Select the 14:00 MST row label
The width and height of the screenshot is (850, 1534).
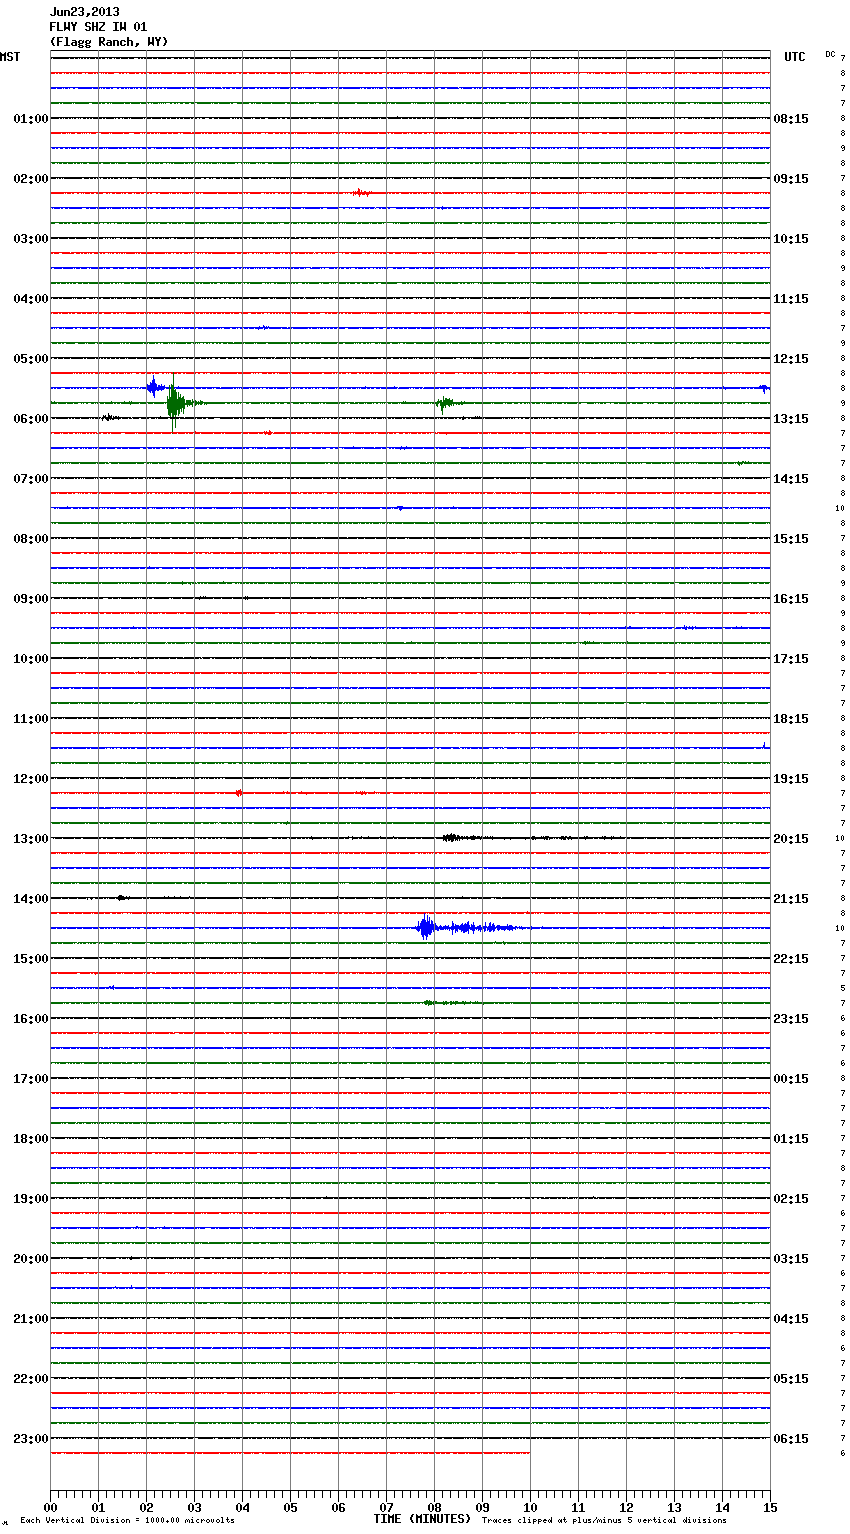(x=31, y=898)
